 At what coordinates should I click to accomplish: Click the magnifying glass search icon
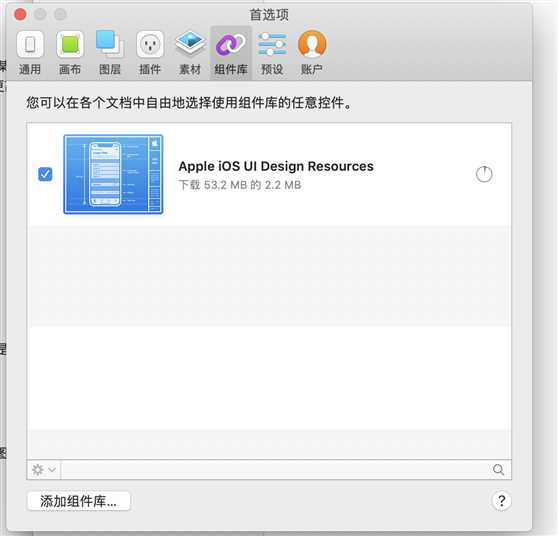(x=499, y=469)
